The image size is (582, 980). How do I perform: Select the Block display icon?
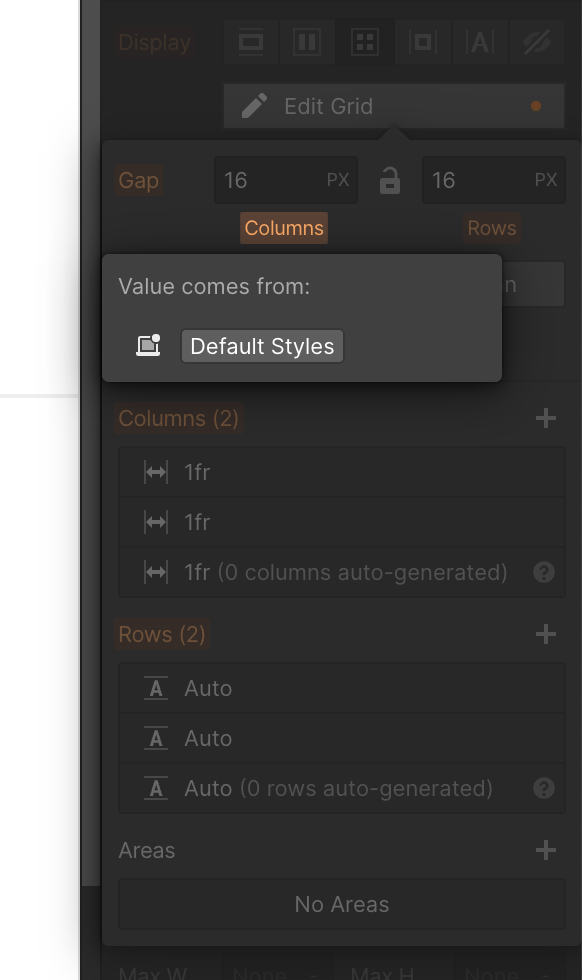point(250,42)
